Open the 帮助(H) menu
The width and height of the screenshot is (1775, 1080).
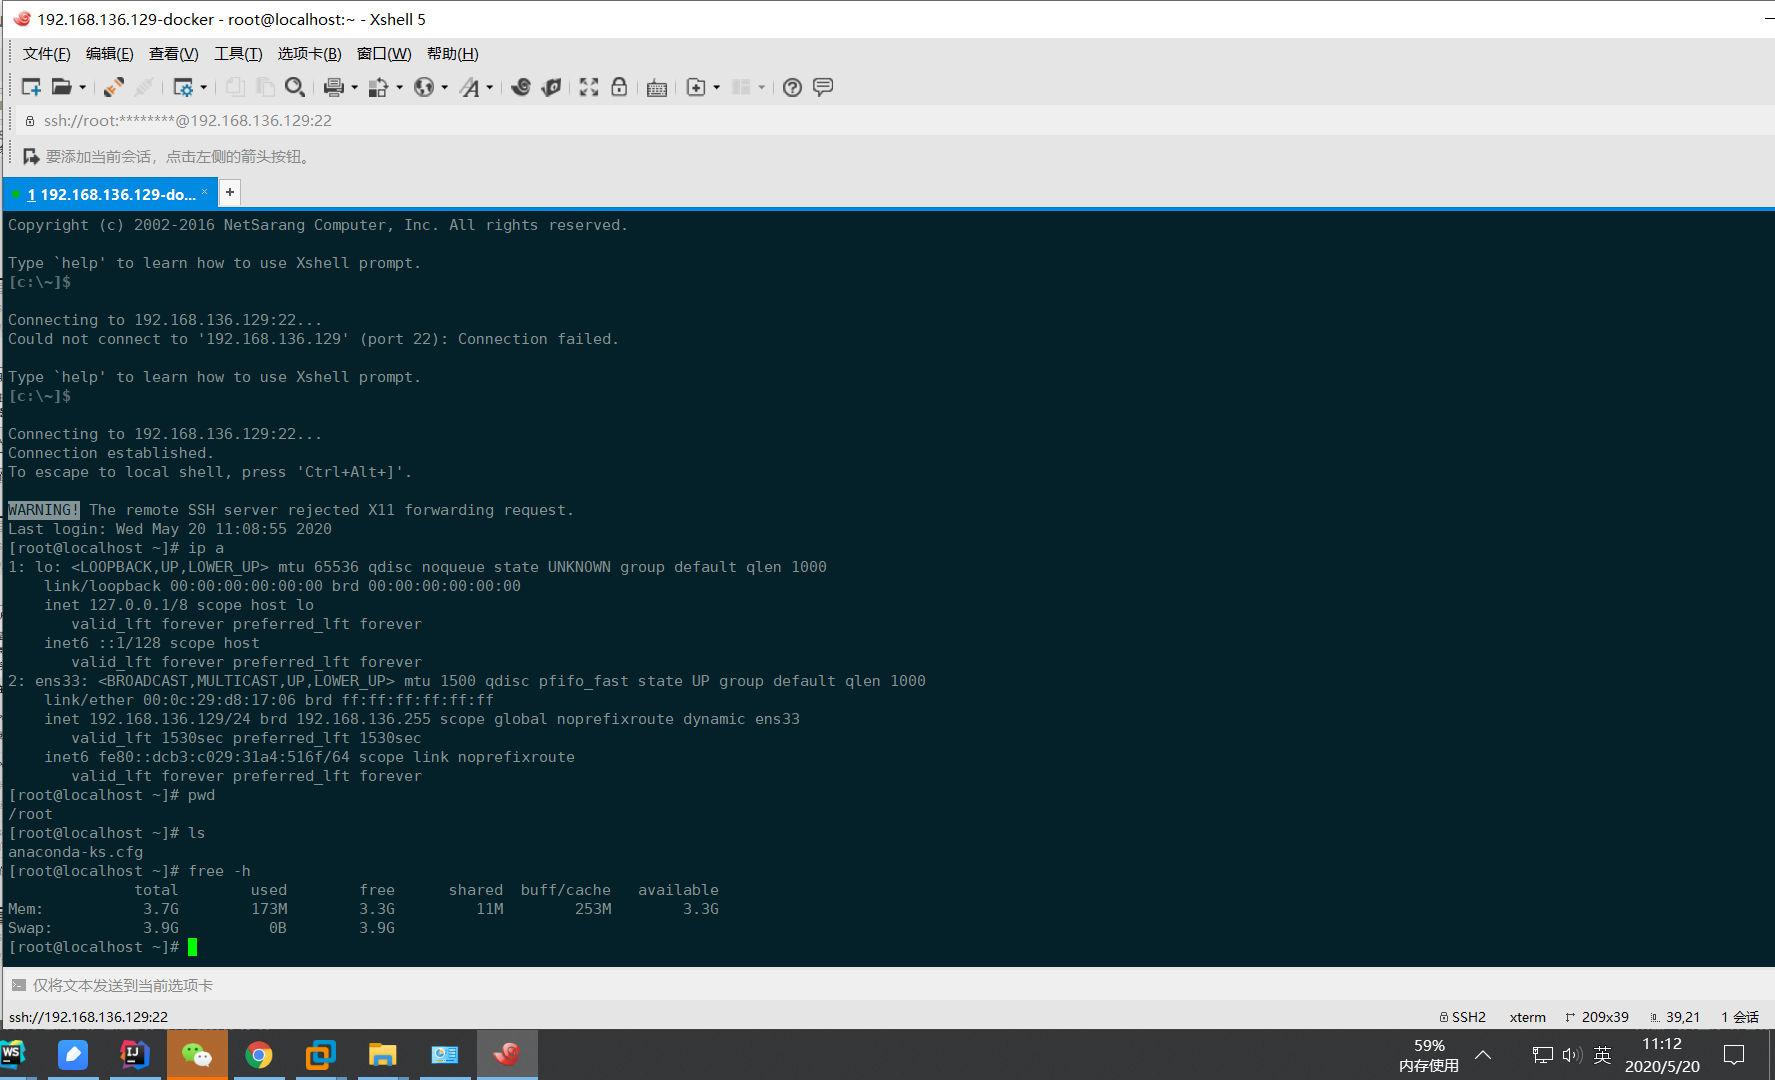pyautogui.click(x=452, y=53)
